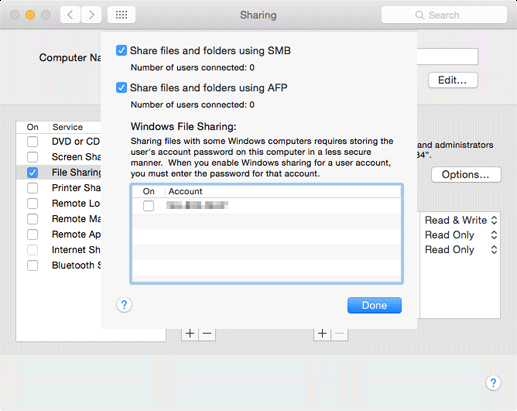Turn off the File Sharing service checkbox
The width and height of the screenshot is (517, 411).
point(32,172)
